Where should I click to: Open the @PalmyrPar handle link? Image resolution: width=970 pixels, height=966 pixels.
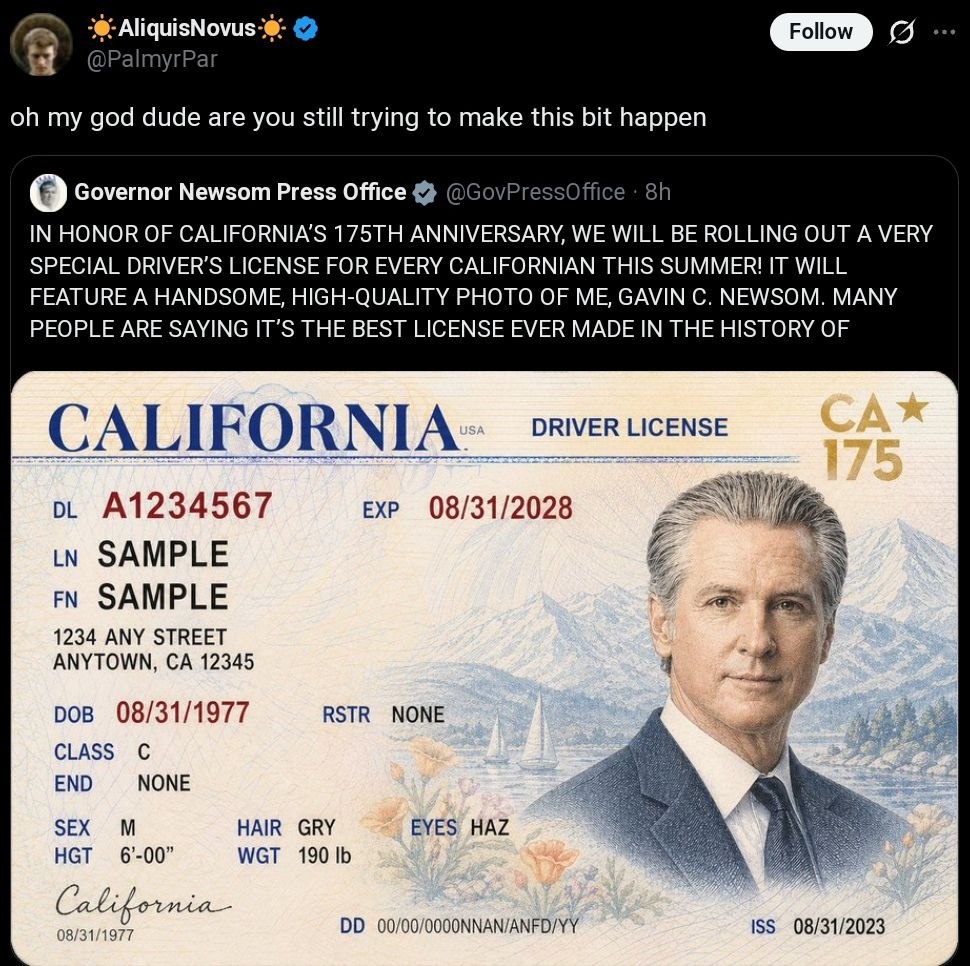pos(152,59)
